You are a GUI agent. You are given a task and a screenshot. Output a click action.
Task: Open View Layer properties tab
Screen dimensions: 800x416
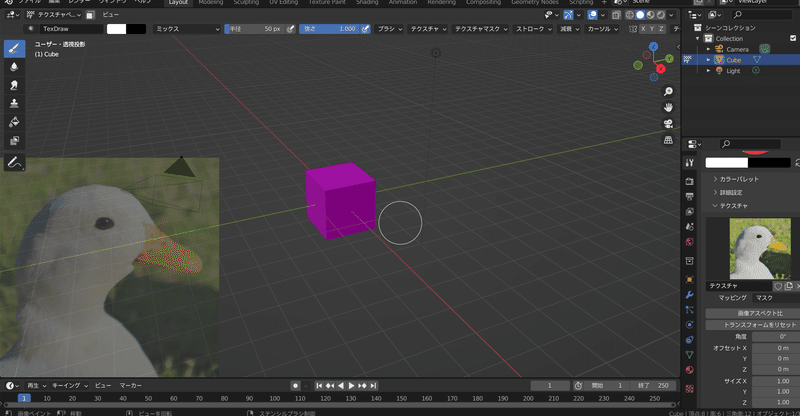(690, 211)
